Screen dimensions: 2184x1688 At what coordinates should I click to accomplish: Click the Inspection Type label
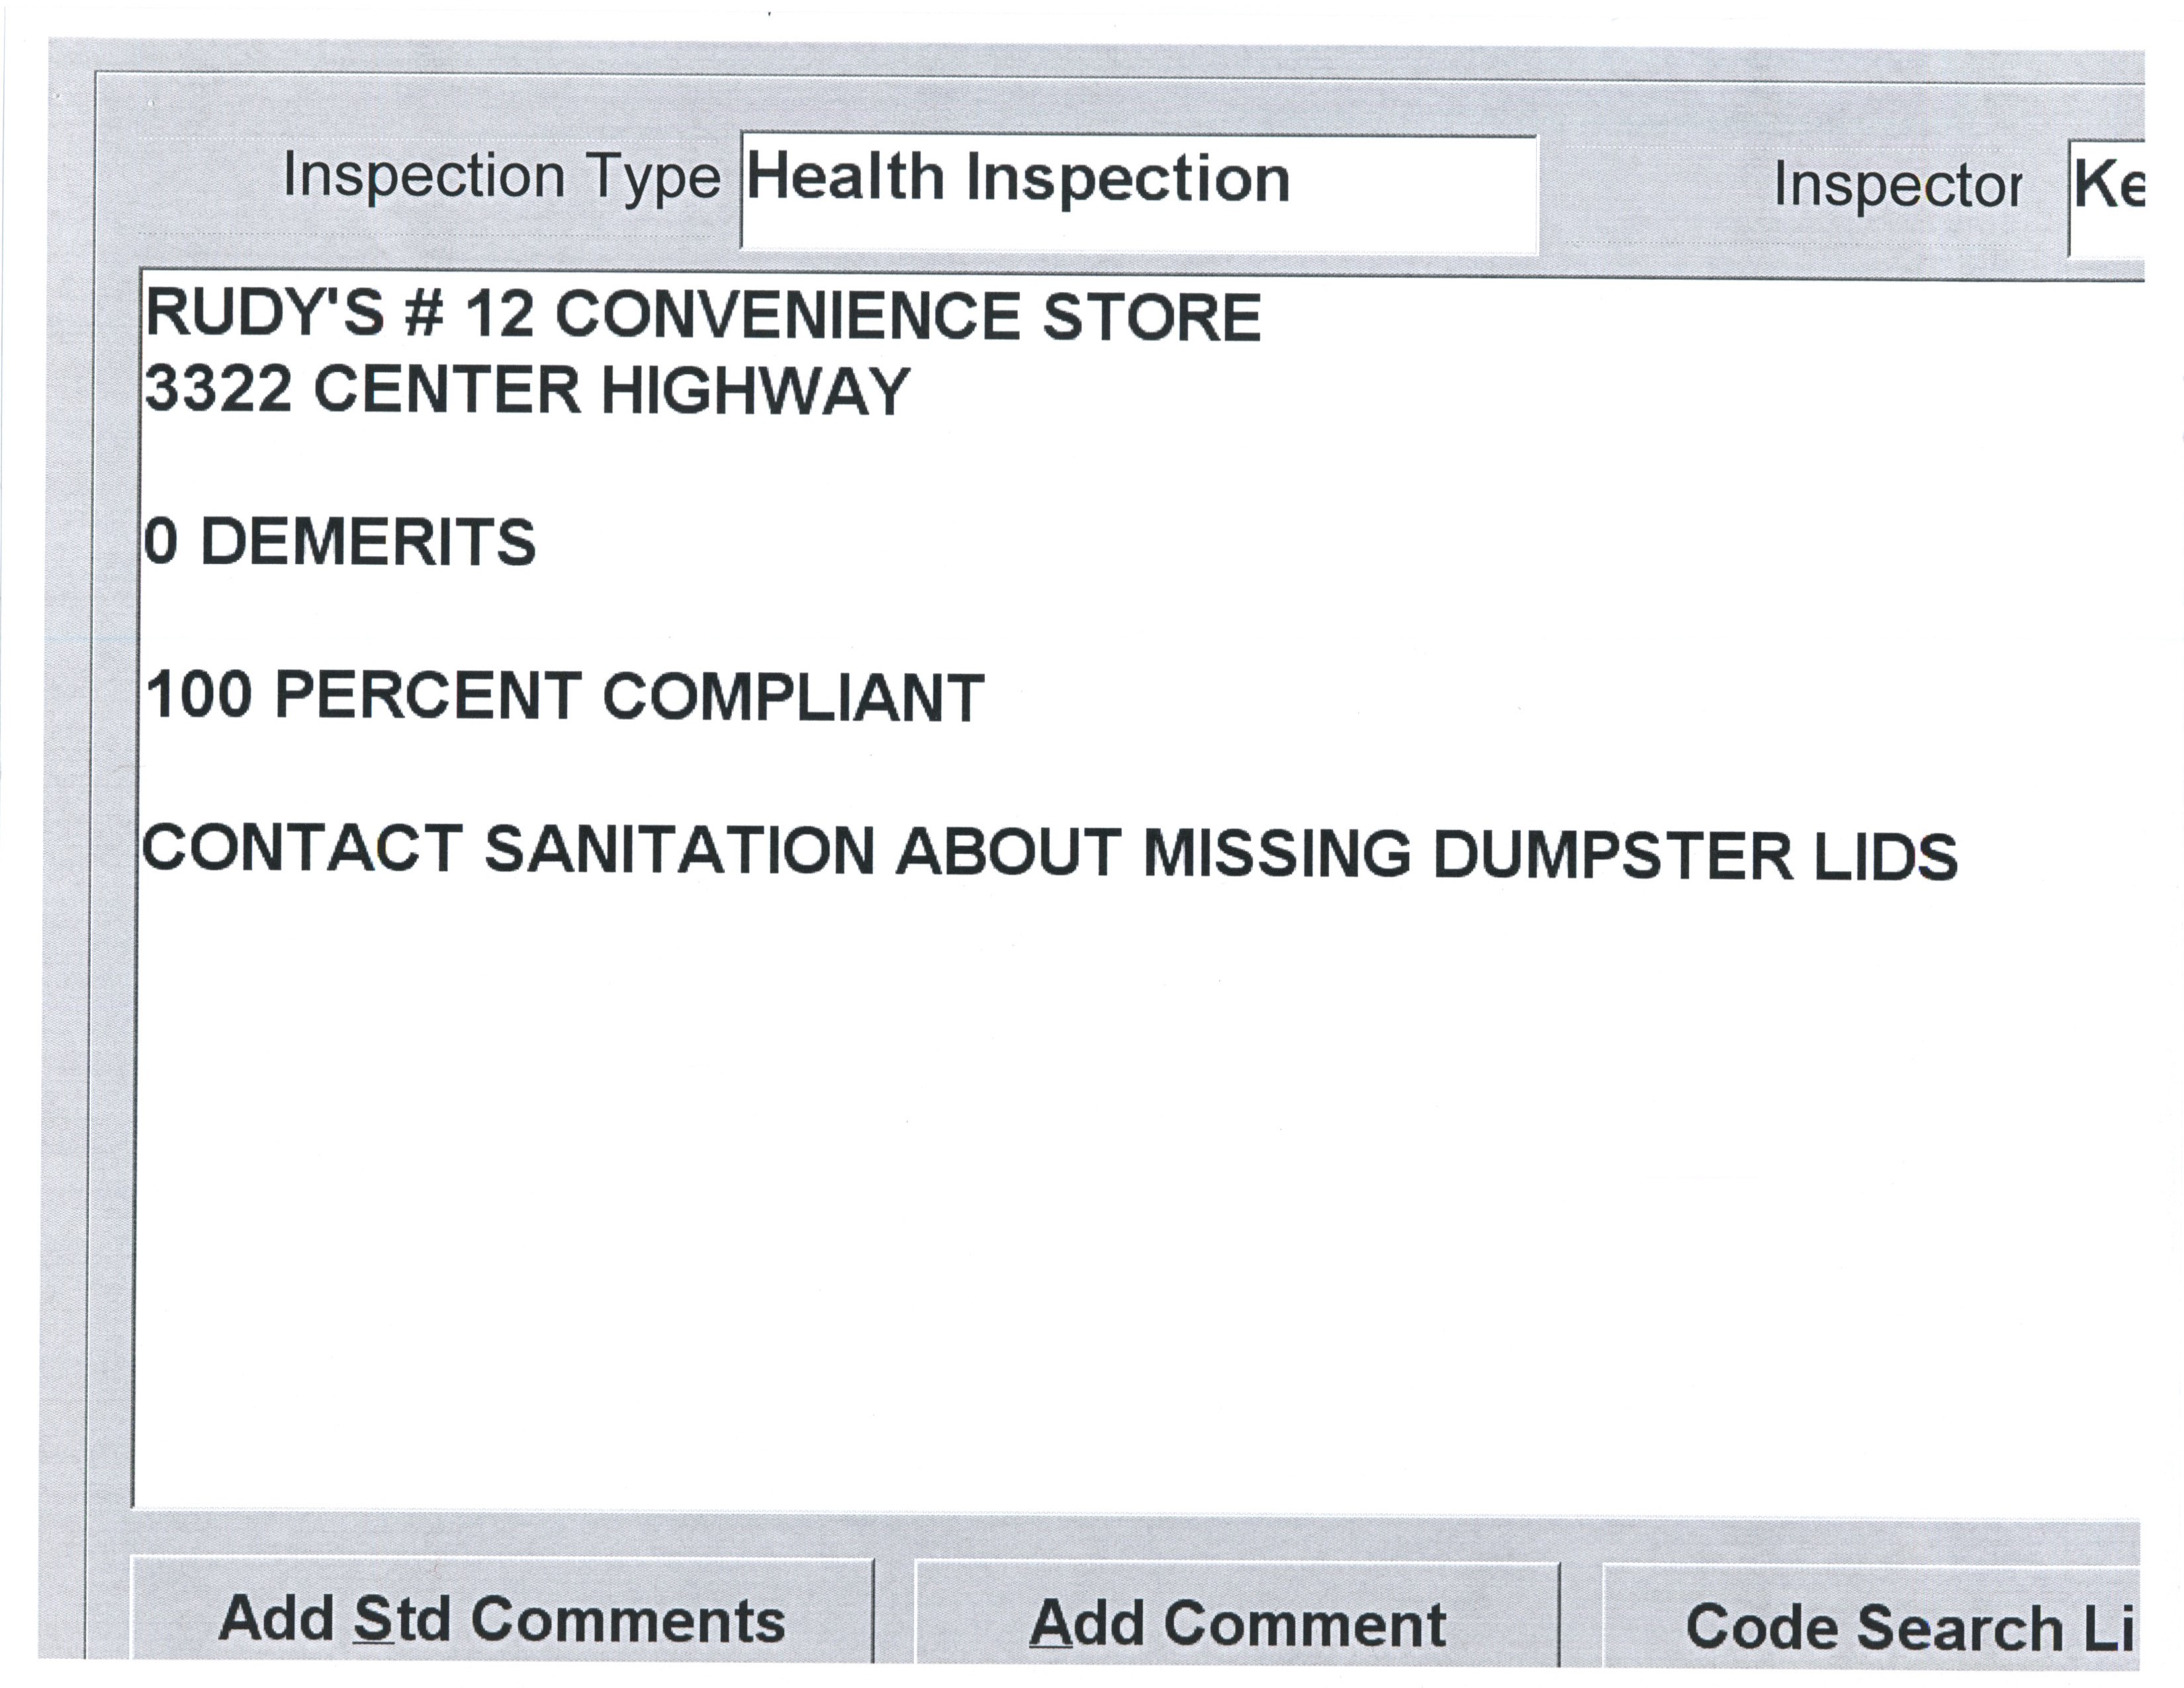tap(501, 177)
